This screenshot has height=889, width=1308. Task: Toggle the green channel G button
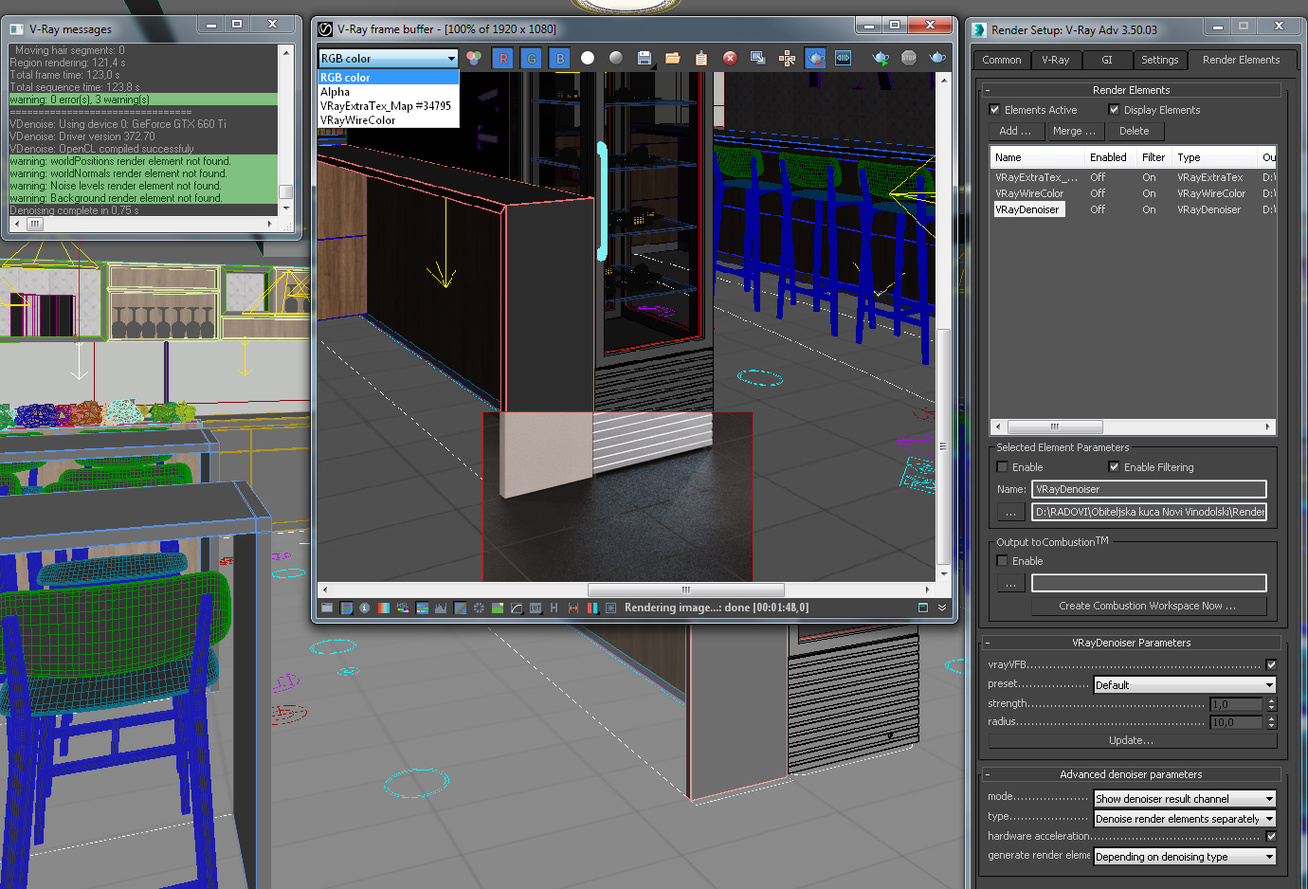pos(532,58)
